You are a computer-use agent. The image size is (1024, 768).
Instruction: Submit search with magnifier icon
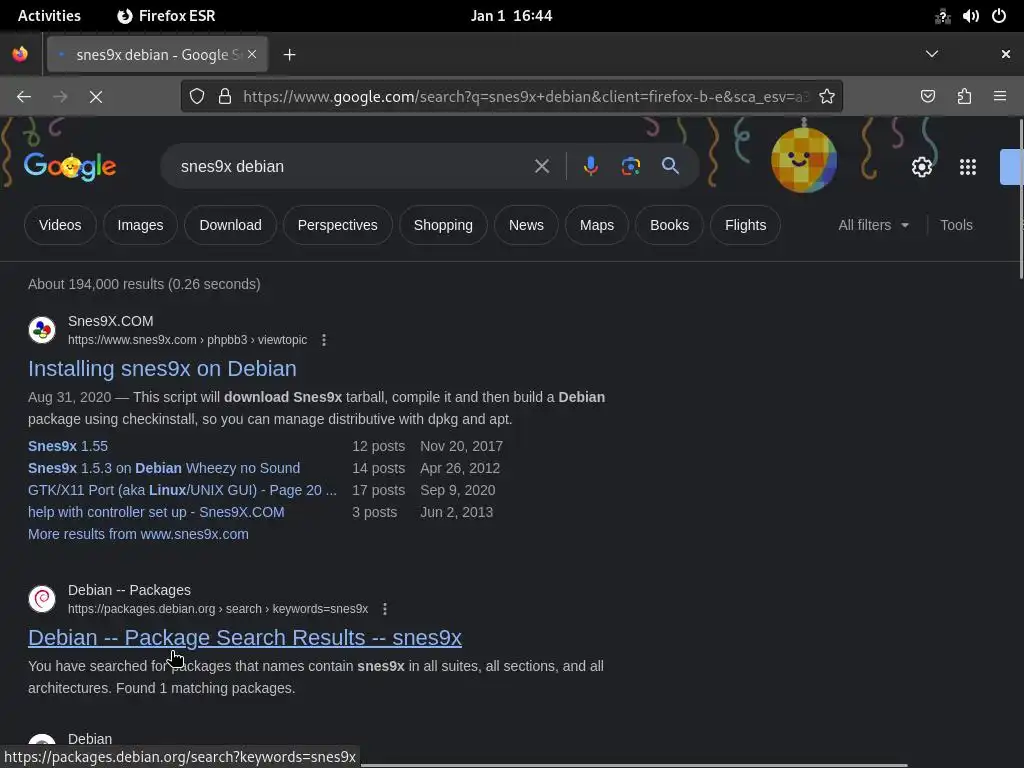[670, 167]
